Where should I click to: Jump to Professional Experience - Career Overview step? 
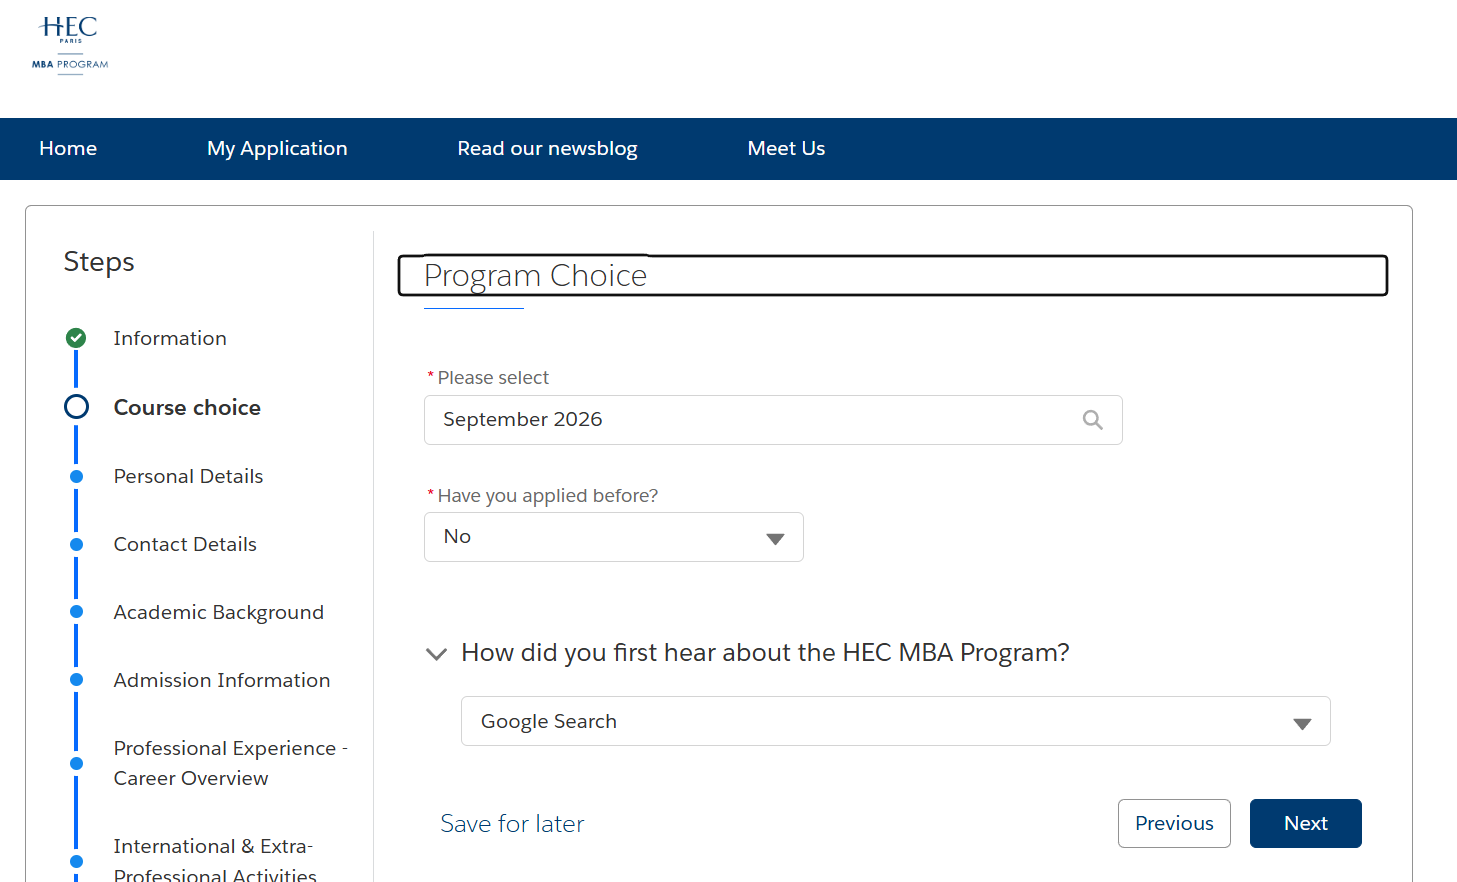coord(230,763)
